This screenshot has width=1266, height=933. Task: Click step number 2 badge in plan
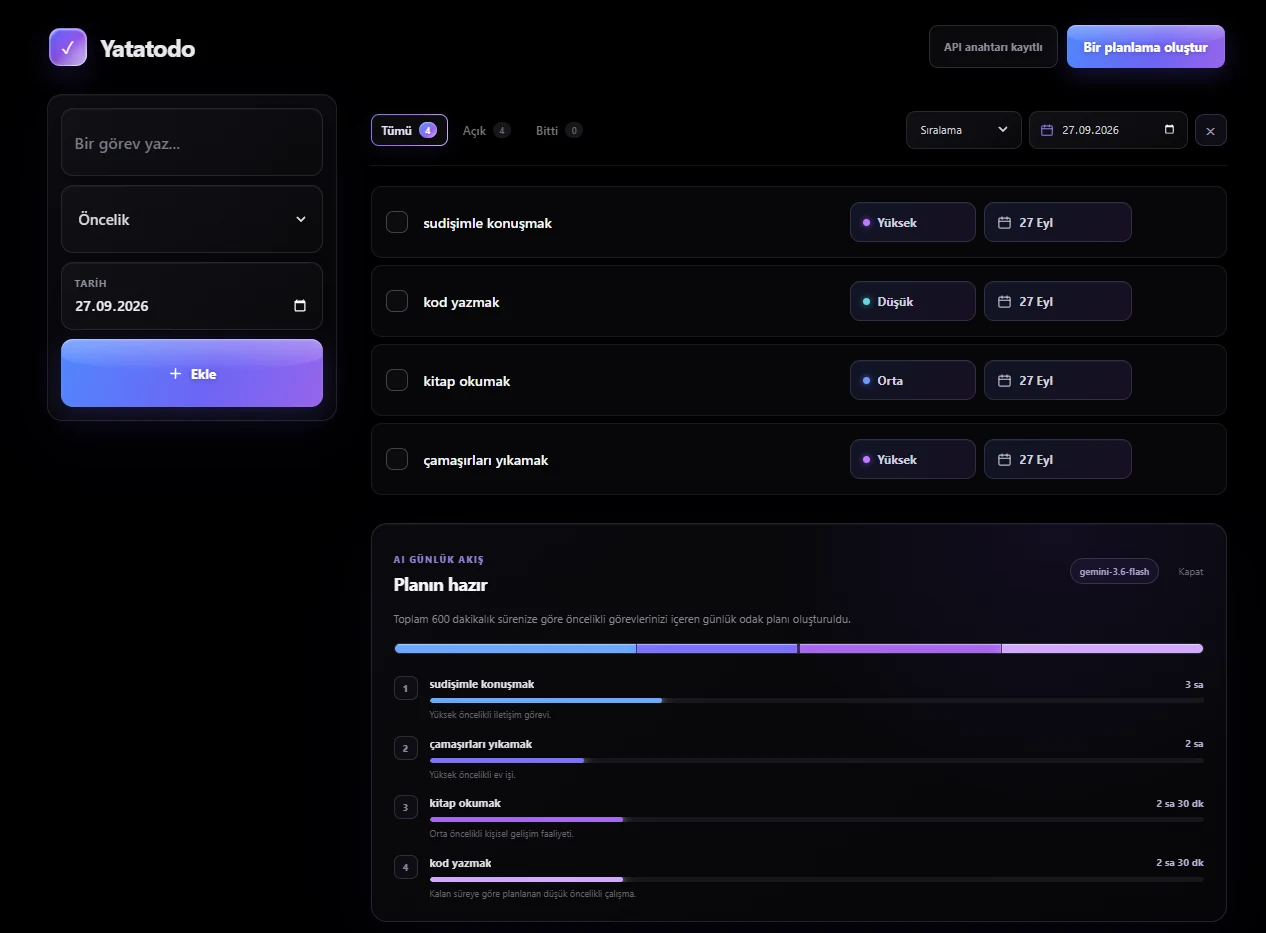click(405, 748)
